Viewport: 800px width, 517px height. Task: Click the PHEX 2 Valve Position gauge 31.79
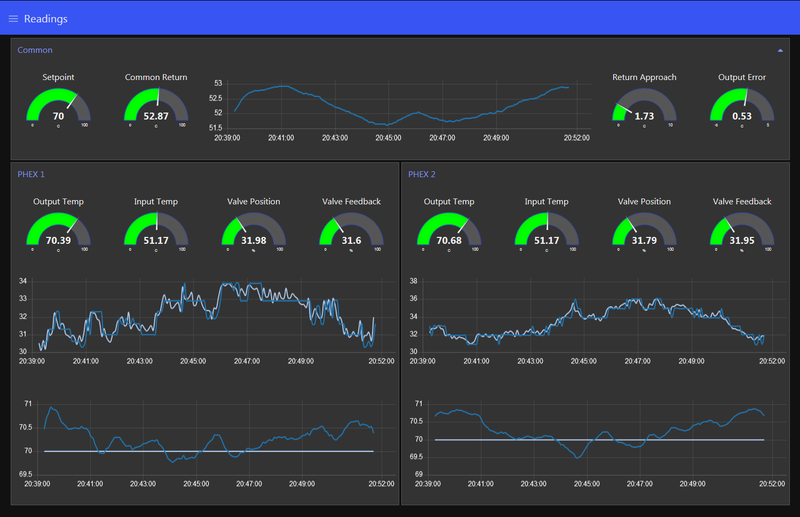[644, 230]
